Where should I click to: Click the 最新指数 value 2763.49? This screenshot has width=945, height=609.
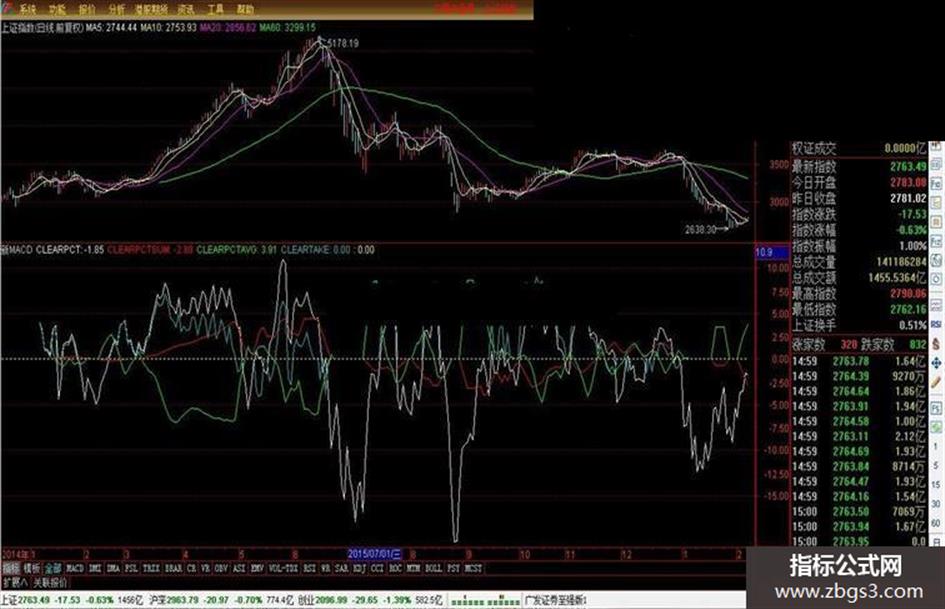[908, 166]
